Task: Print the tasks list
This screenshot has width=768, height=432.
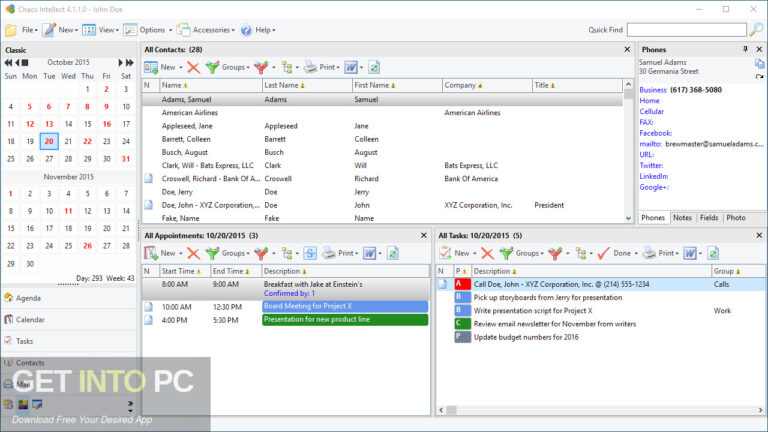Action: point(661,253)
